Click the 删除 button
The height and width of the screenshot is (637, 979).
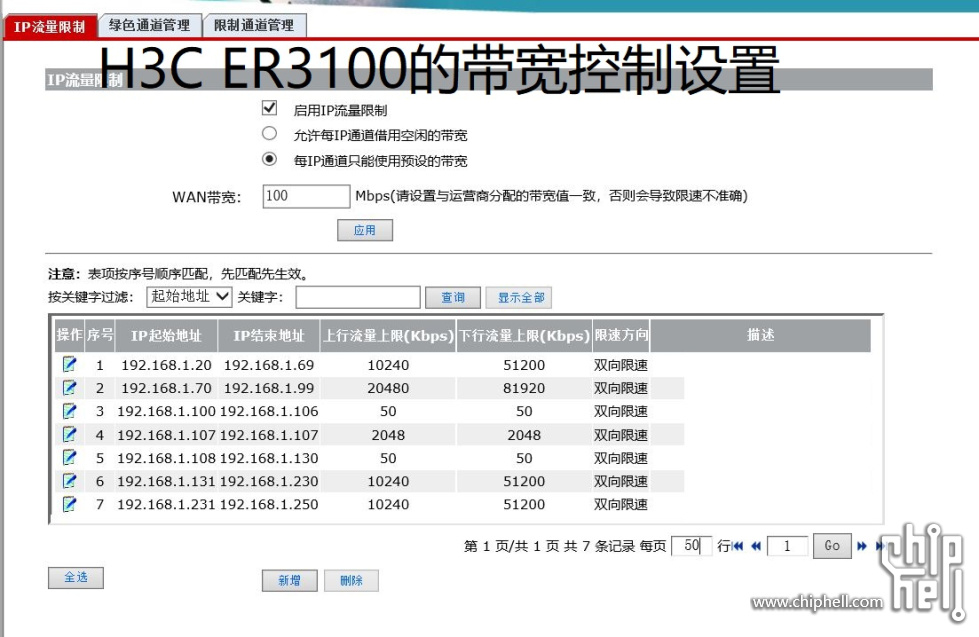coord(351,580)
